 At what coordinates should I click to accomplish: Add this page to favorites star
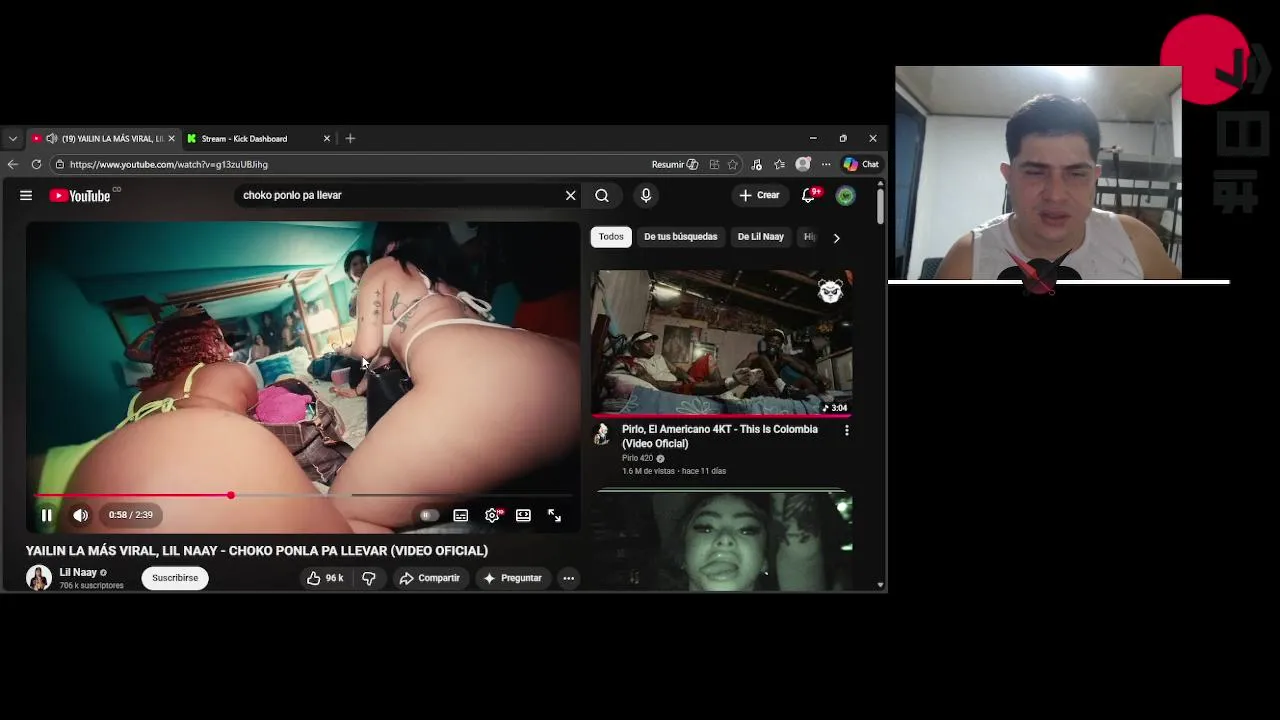733,164
